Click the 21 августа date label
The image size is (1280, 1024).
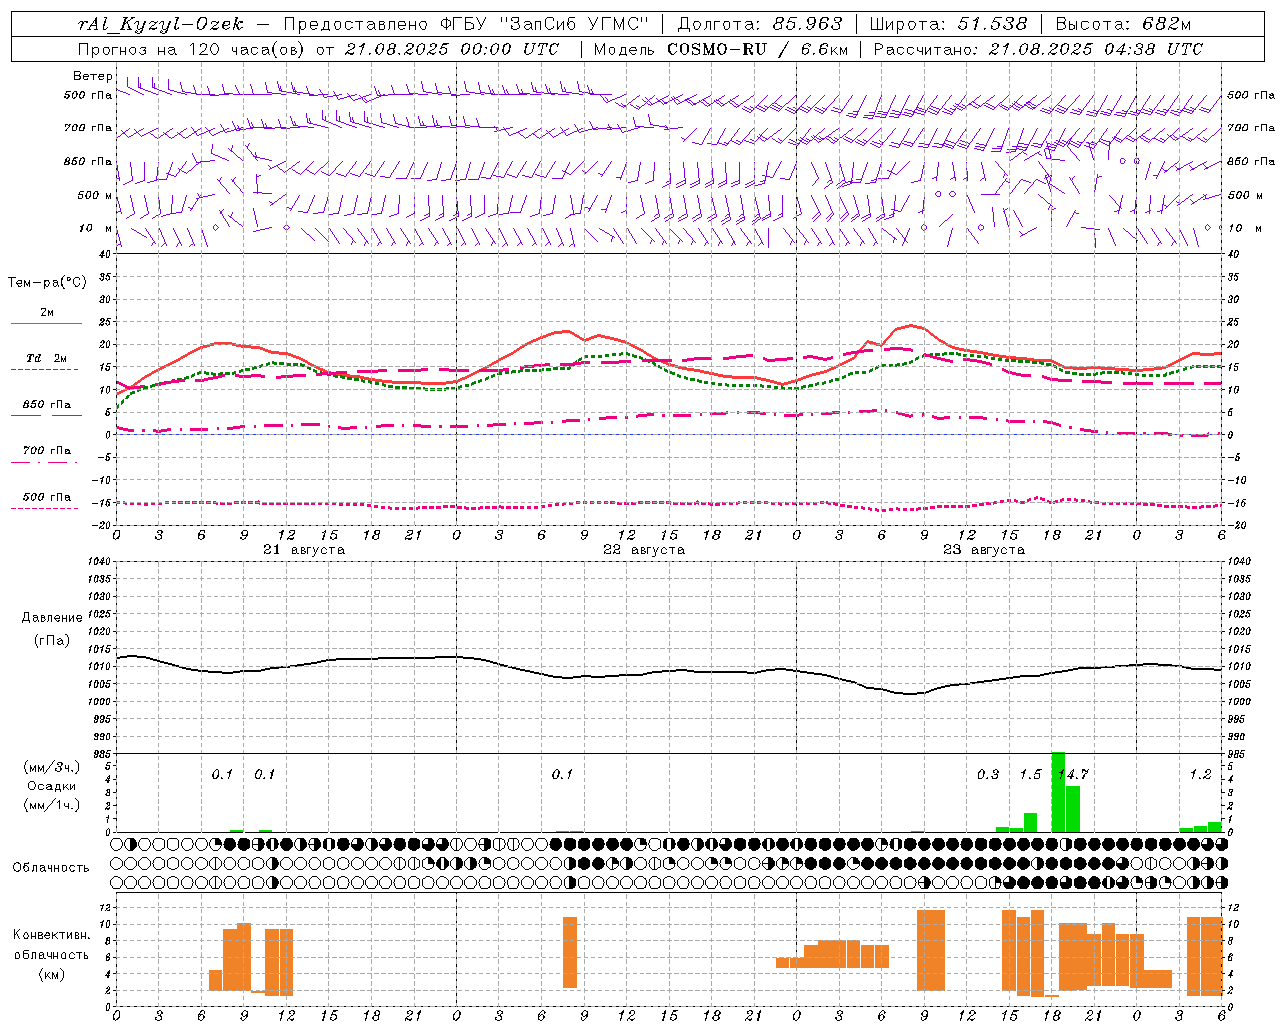[304, 549]
